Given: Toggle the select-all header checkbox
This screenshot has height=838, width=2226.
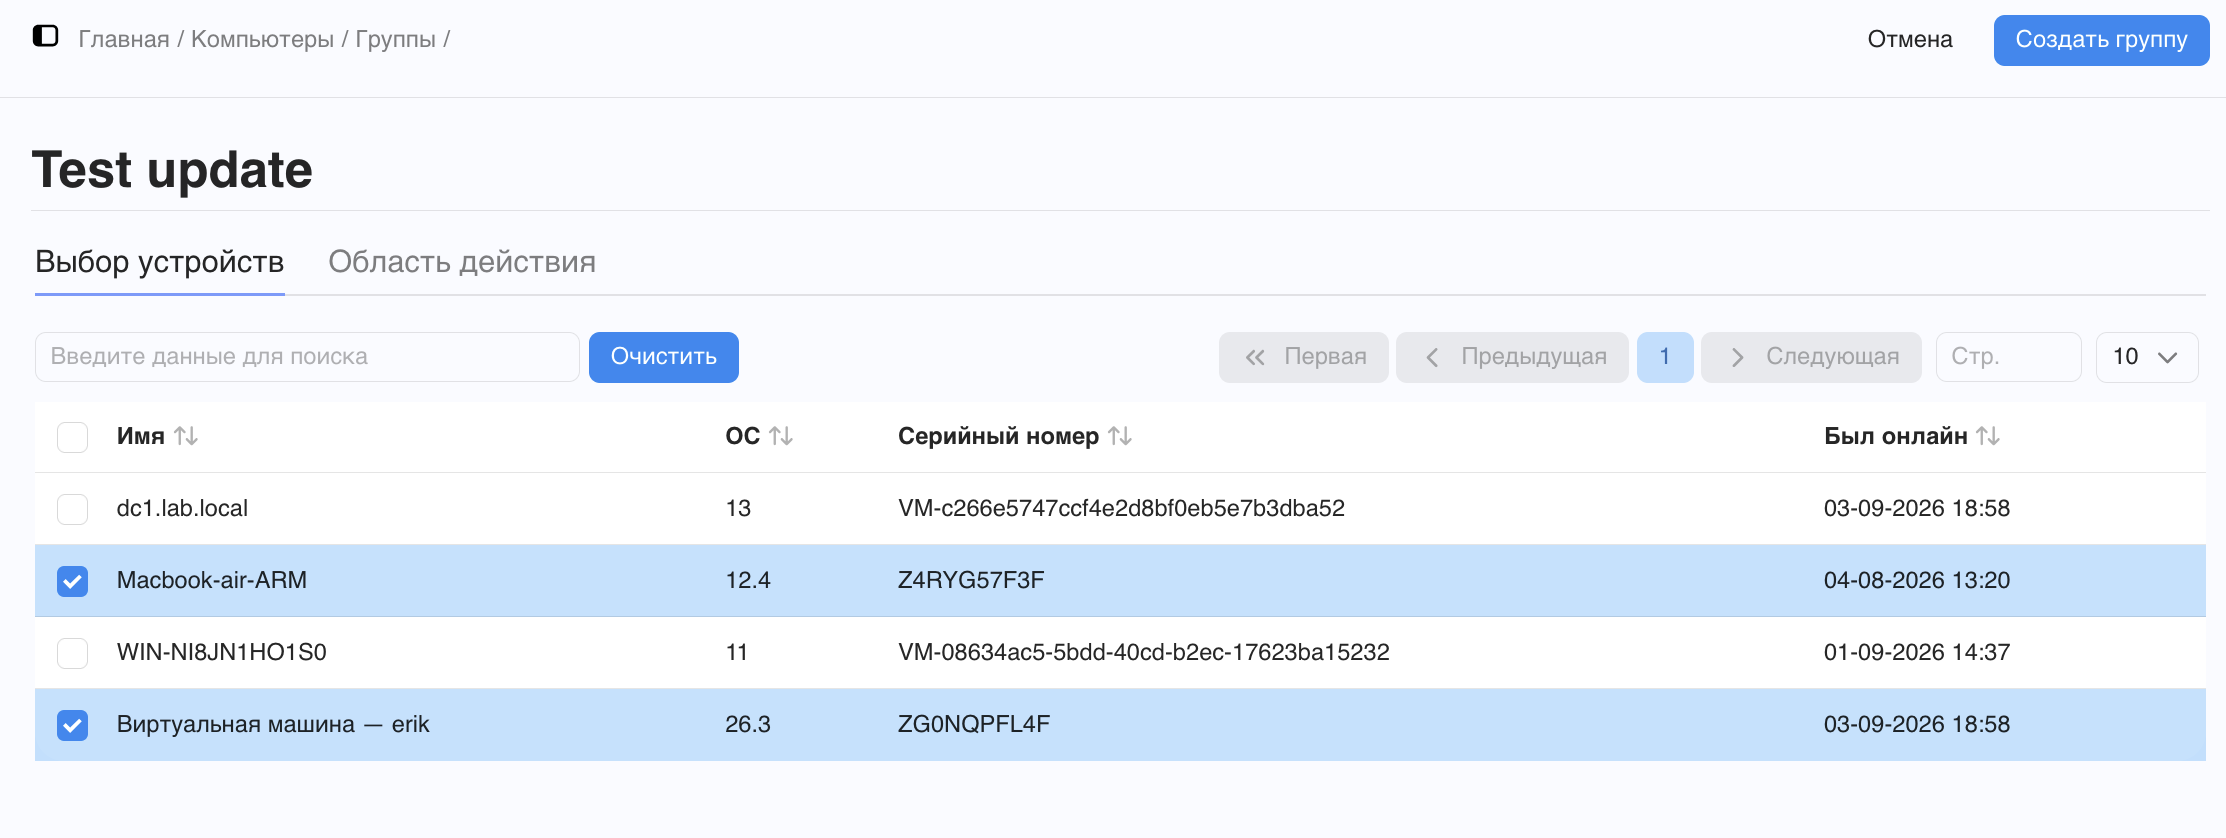Looking at the screenshot, I should [x=72, y=437].
